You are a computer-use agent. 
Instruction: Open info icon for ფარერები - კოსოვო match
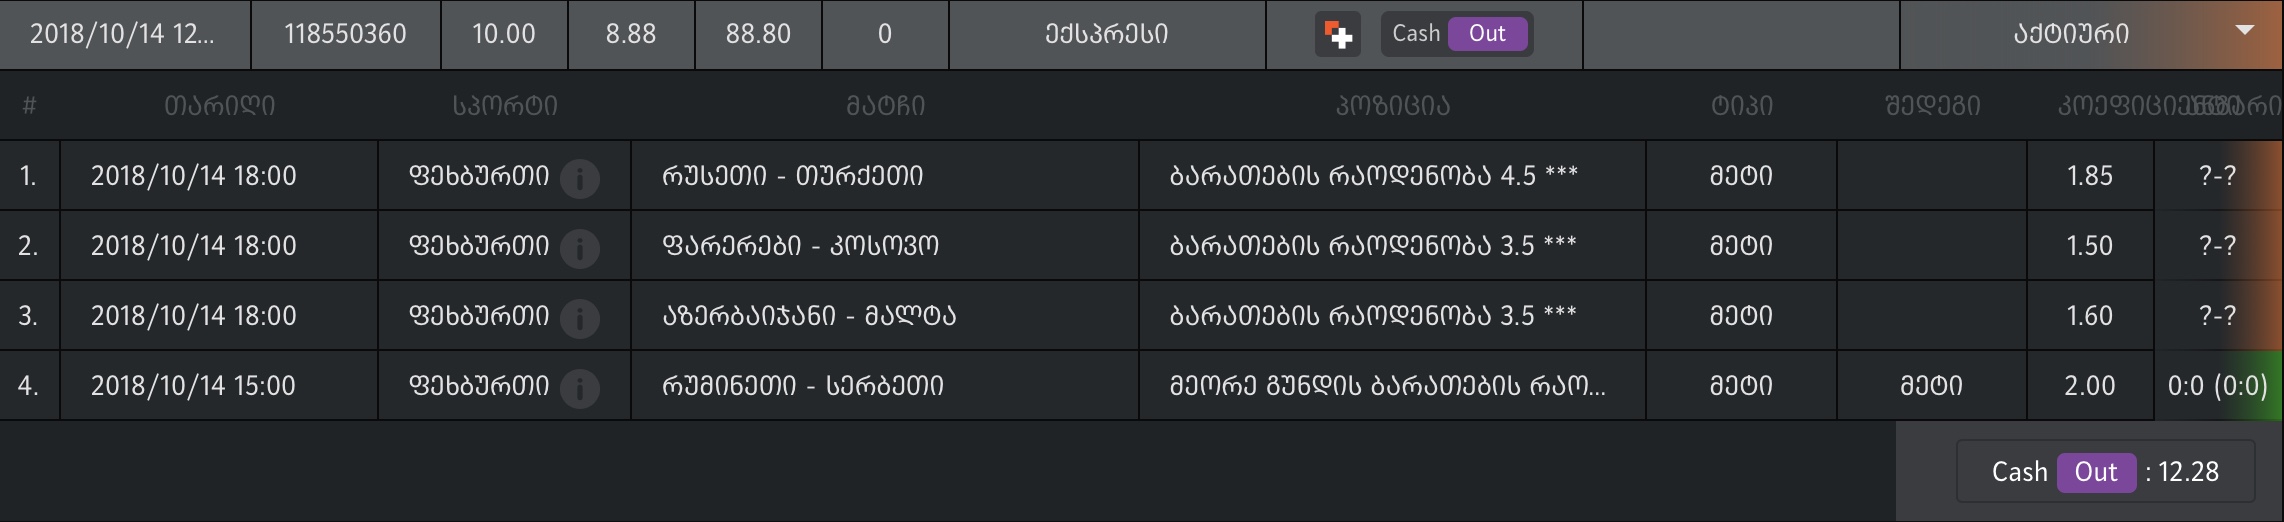[x=580, y=248]
